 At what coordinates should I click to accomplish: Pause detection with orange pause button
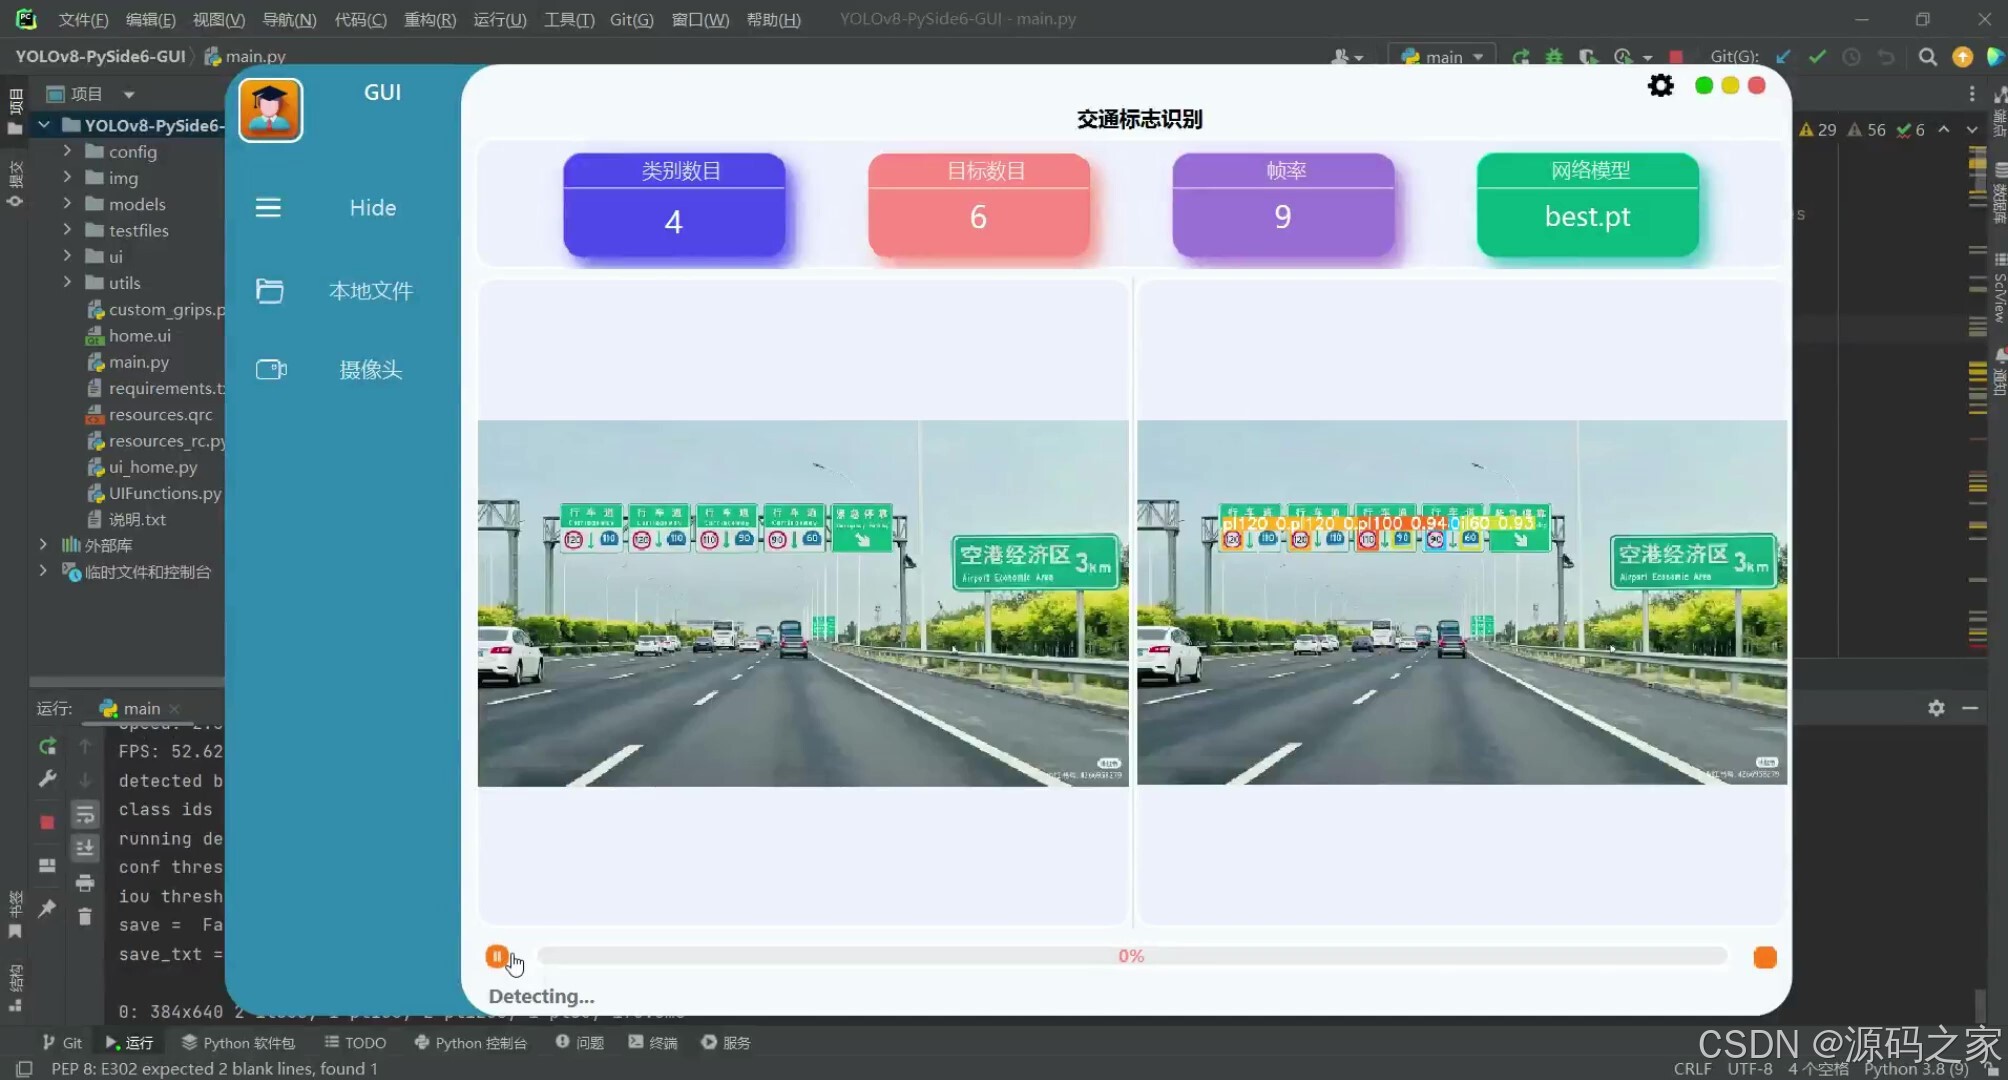click(x=496, y=956)
